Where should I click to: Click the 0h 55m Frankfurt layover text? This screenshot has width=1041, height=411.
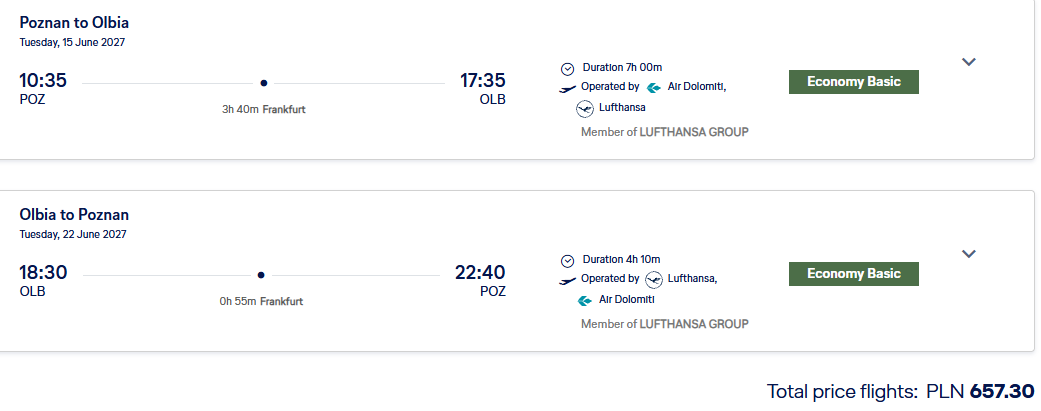pos(262,301)
